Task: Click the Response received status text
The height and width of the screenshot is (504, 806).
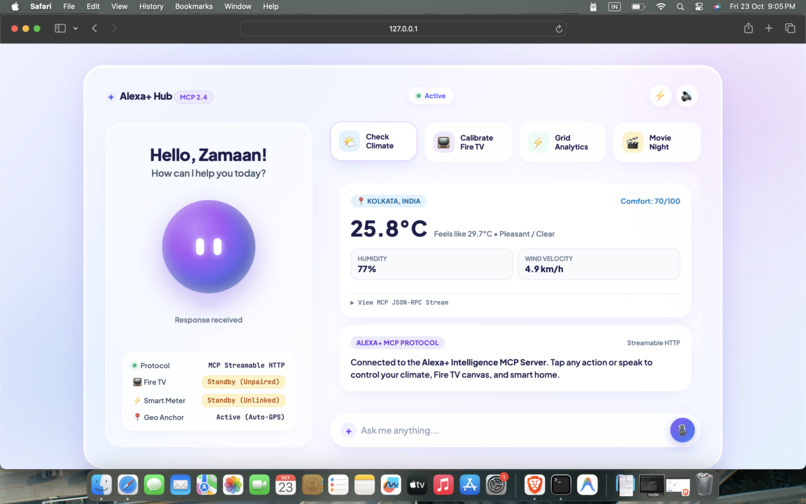Action: pyautogui.click(x=208, y=320)
